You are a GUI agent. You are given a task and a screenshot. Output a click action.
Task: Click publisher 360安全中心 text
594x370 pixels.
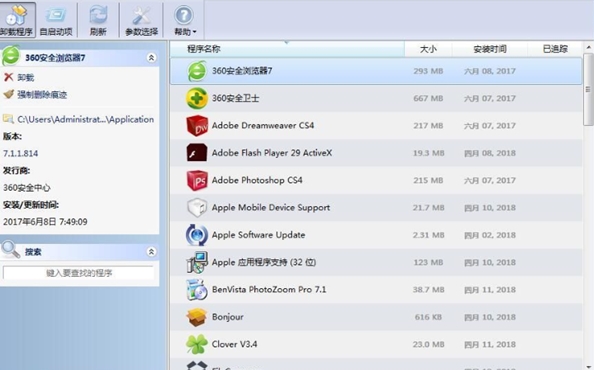(27, 188)
